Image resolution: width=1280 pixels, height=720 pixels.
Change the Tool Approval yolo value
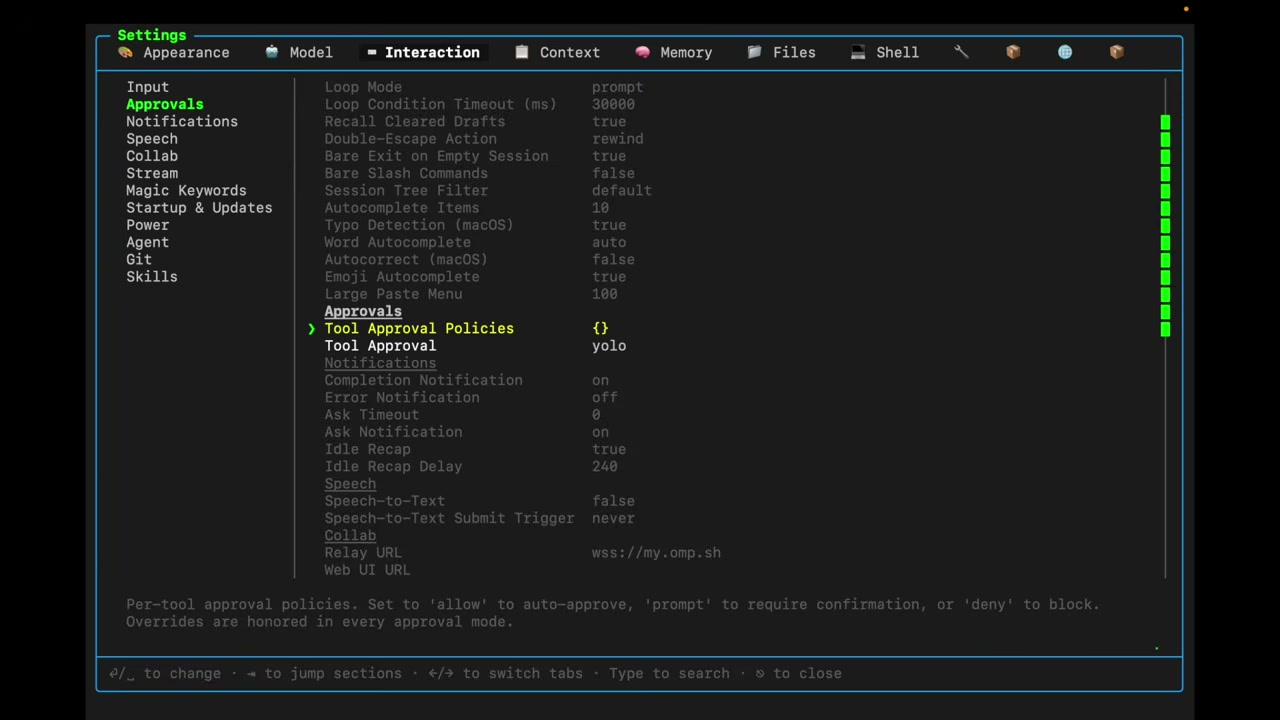pyautogui.click(x=609, y=346)
